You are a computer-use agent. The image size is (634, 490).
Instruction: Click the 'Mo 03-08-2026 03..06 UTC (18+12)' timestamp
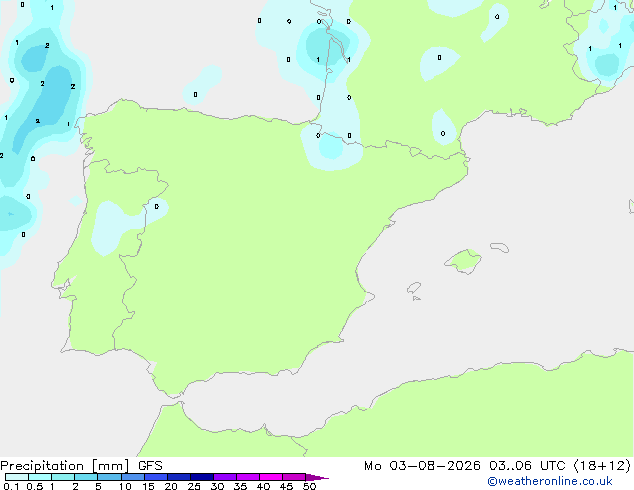pos(497,466)
